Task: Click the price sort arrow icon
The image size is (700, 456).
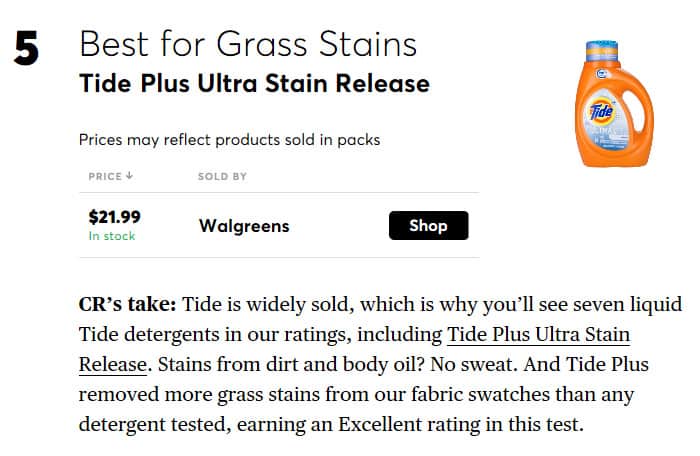Action: pyautogui.click(x=129, y=176)
